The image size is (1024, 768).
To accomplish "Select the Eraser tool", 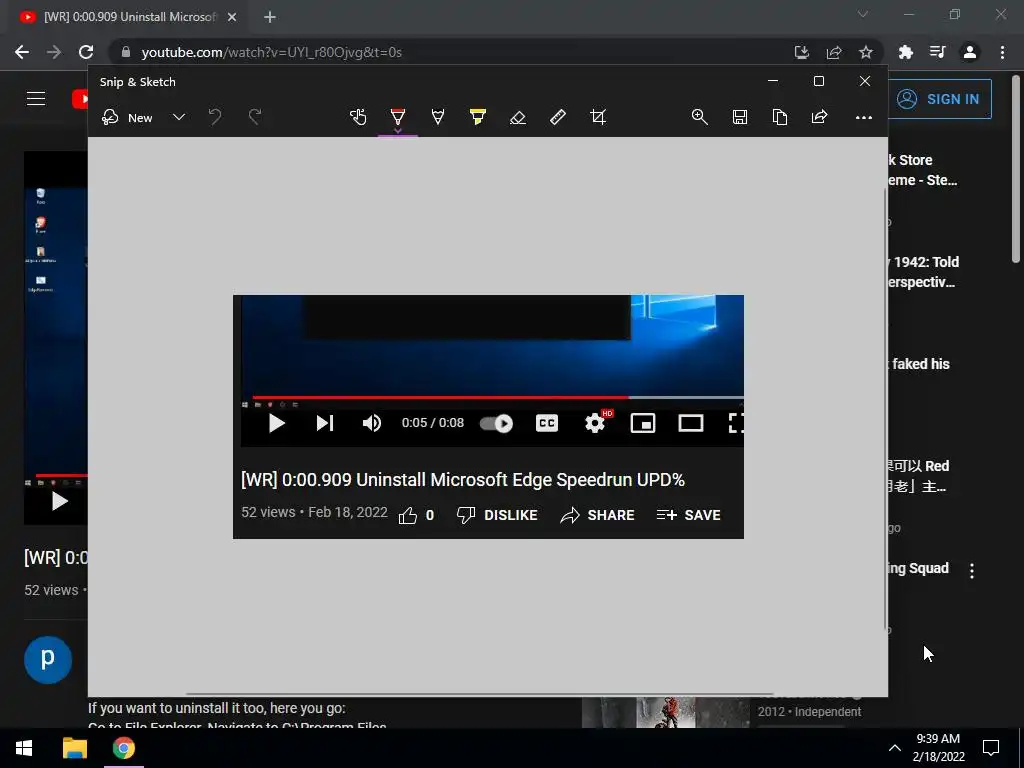I will point(517,118).
